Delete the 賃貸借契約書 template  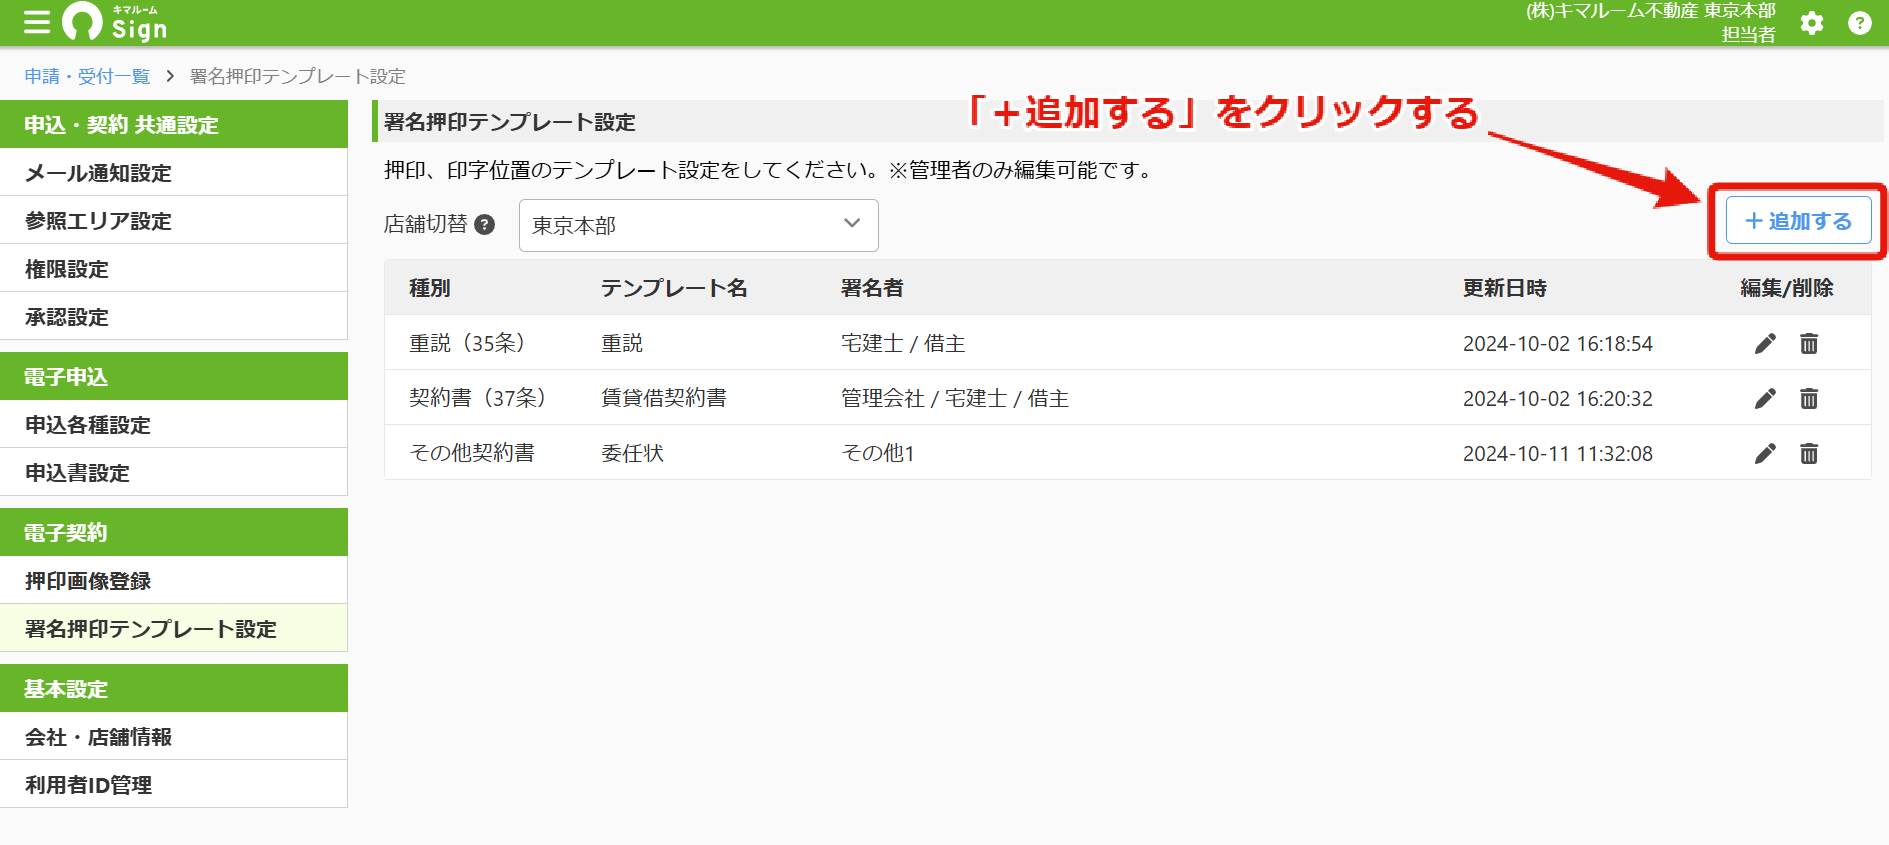(1809, 399)
